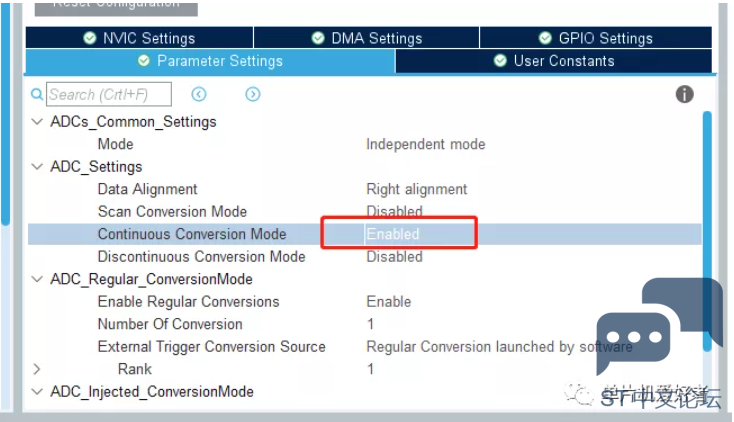Click green check on GPIO Settings
This screenshot has width=734, height=422.
click(x=545, y=38)
